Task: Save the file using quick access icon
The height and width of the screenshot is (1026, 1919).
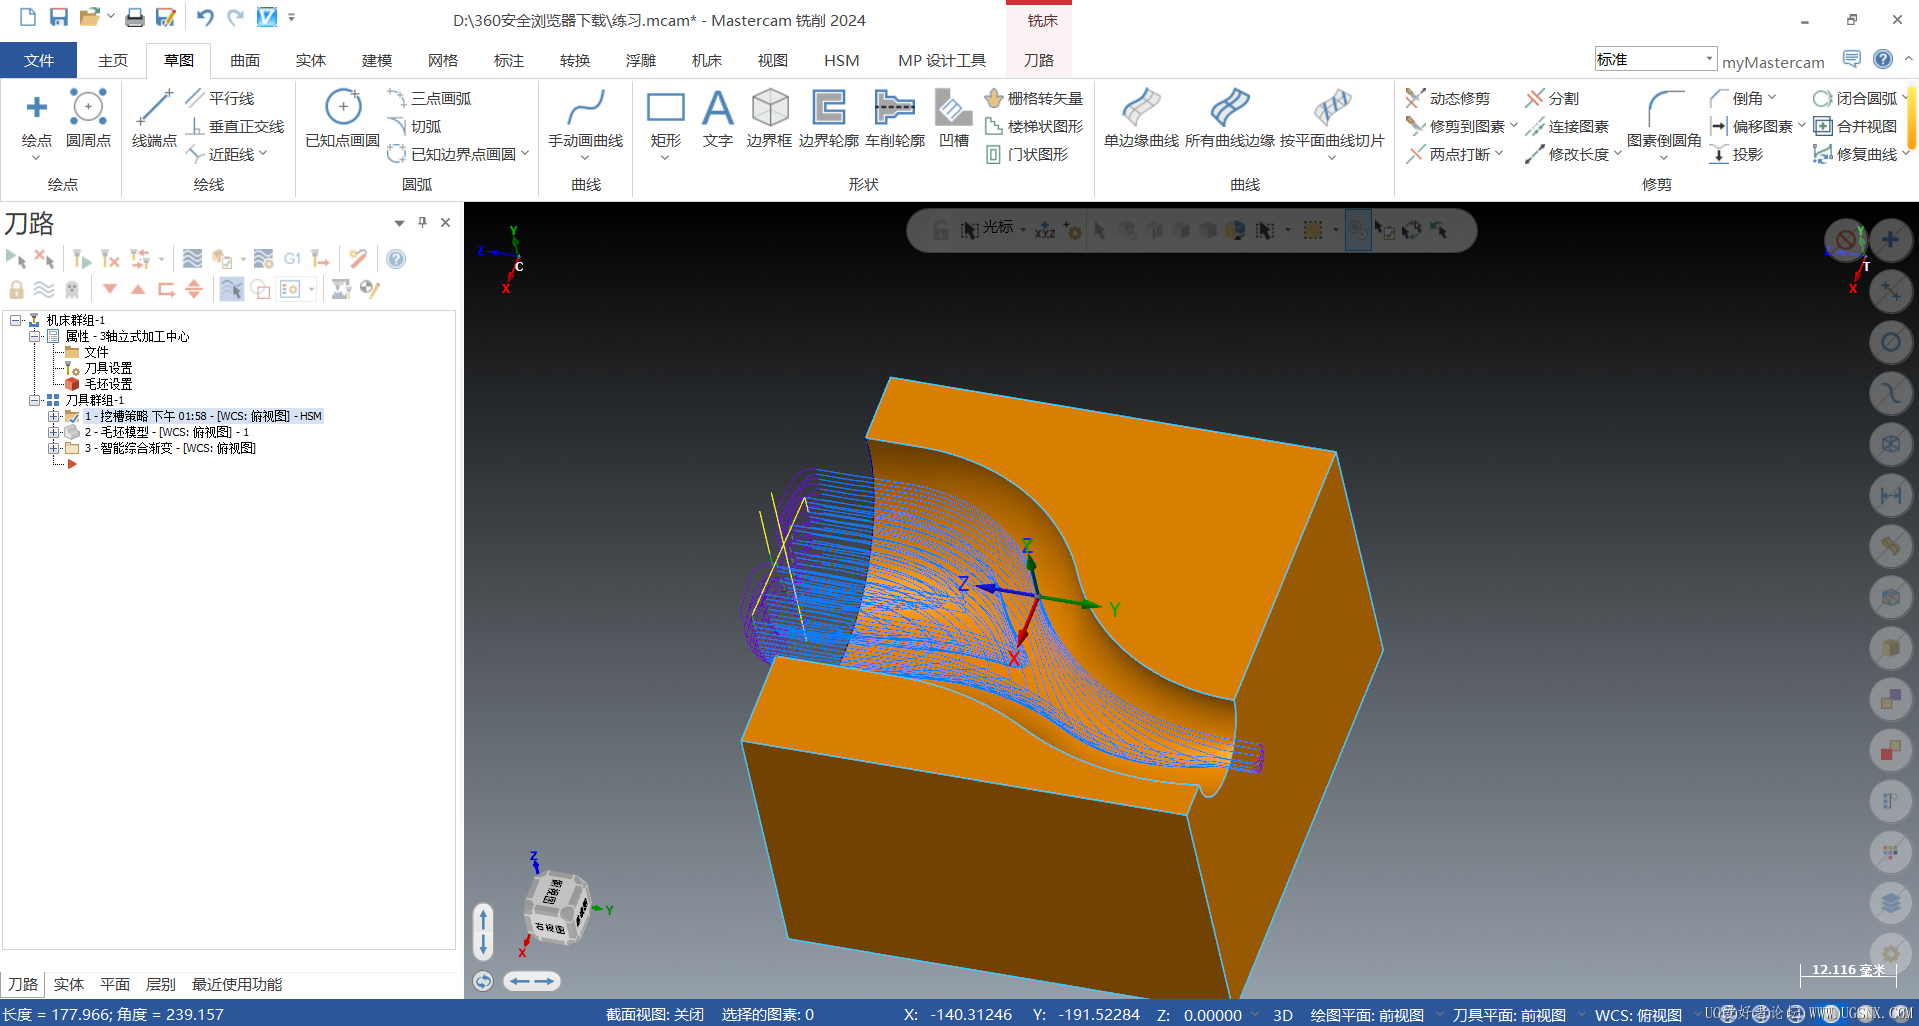Action: tap(59, 17)
